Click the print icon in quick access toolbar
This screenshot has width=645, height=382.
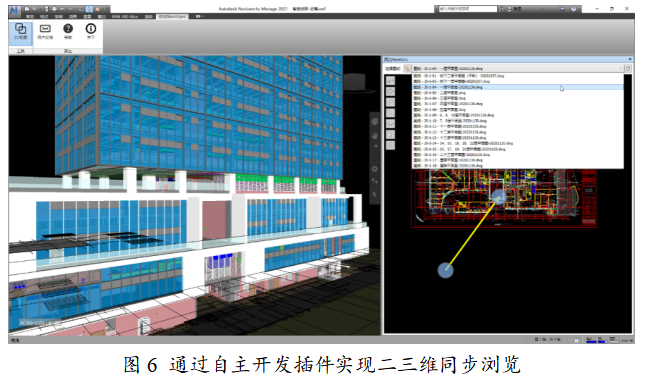(54, 9)
